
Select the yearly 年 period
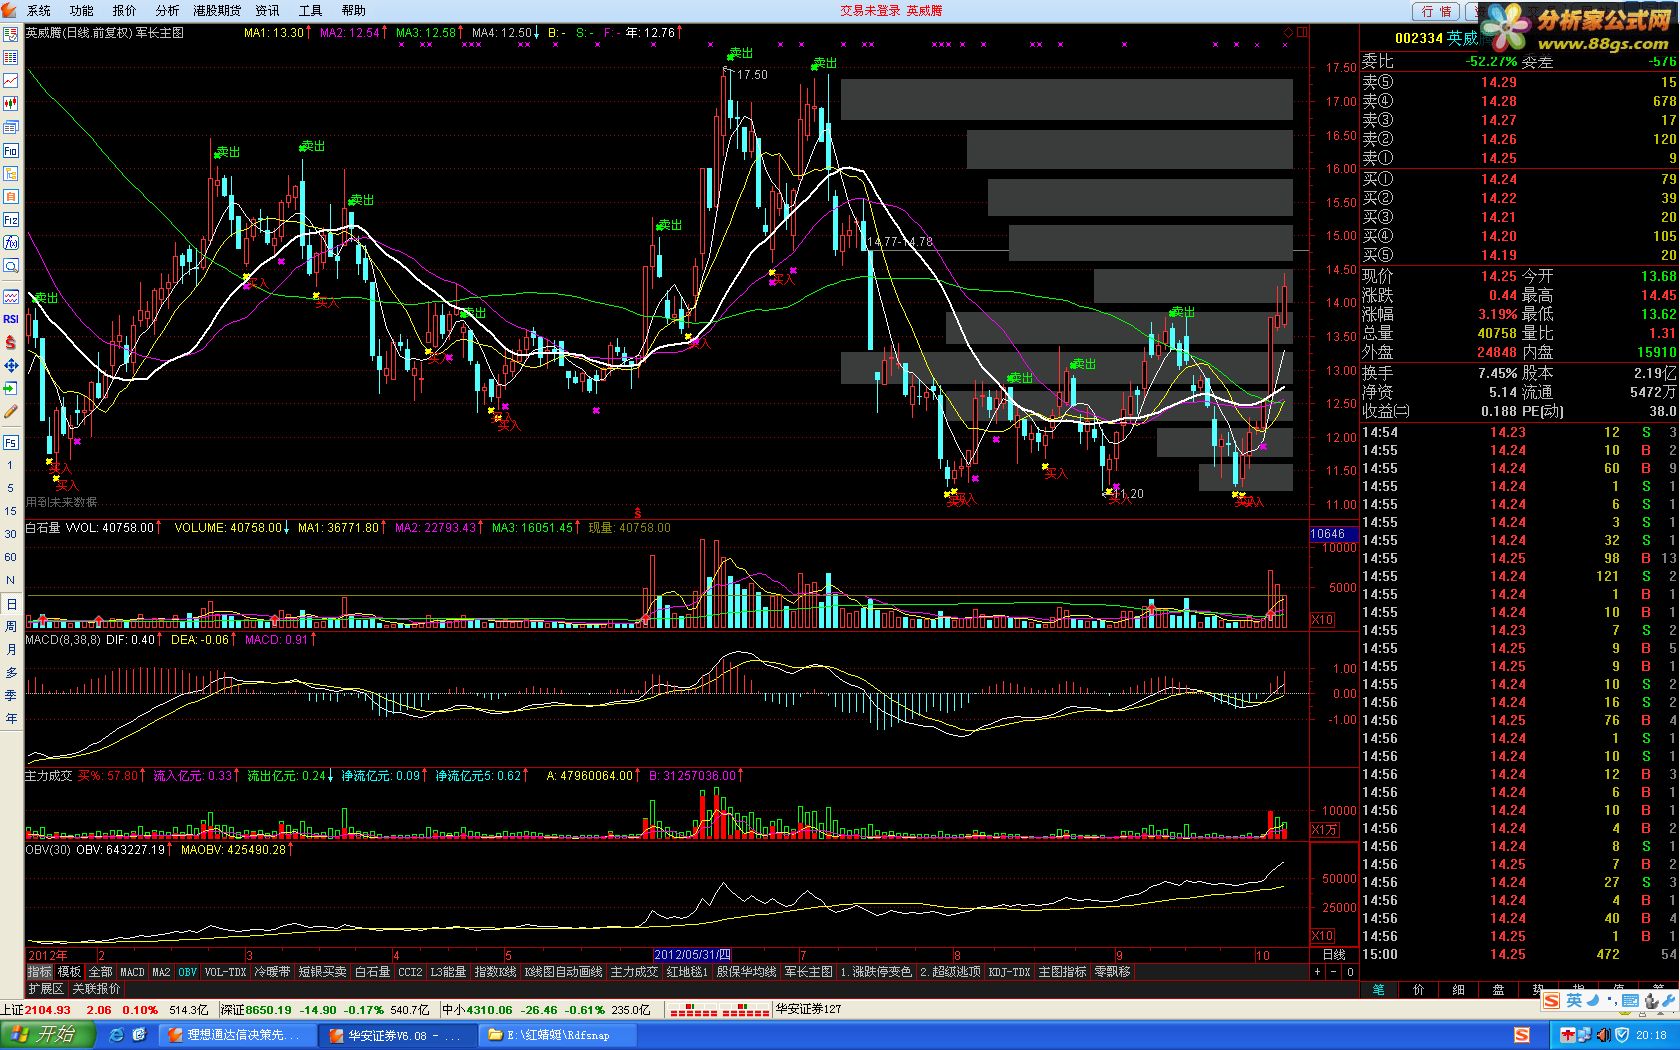coord(11,719)
